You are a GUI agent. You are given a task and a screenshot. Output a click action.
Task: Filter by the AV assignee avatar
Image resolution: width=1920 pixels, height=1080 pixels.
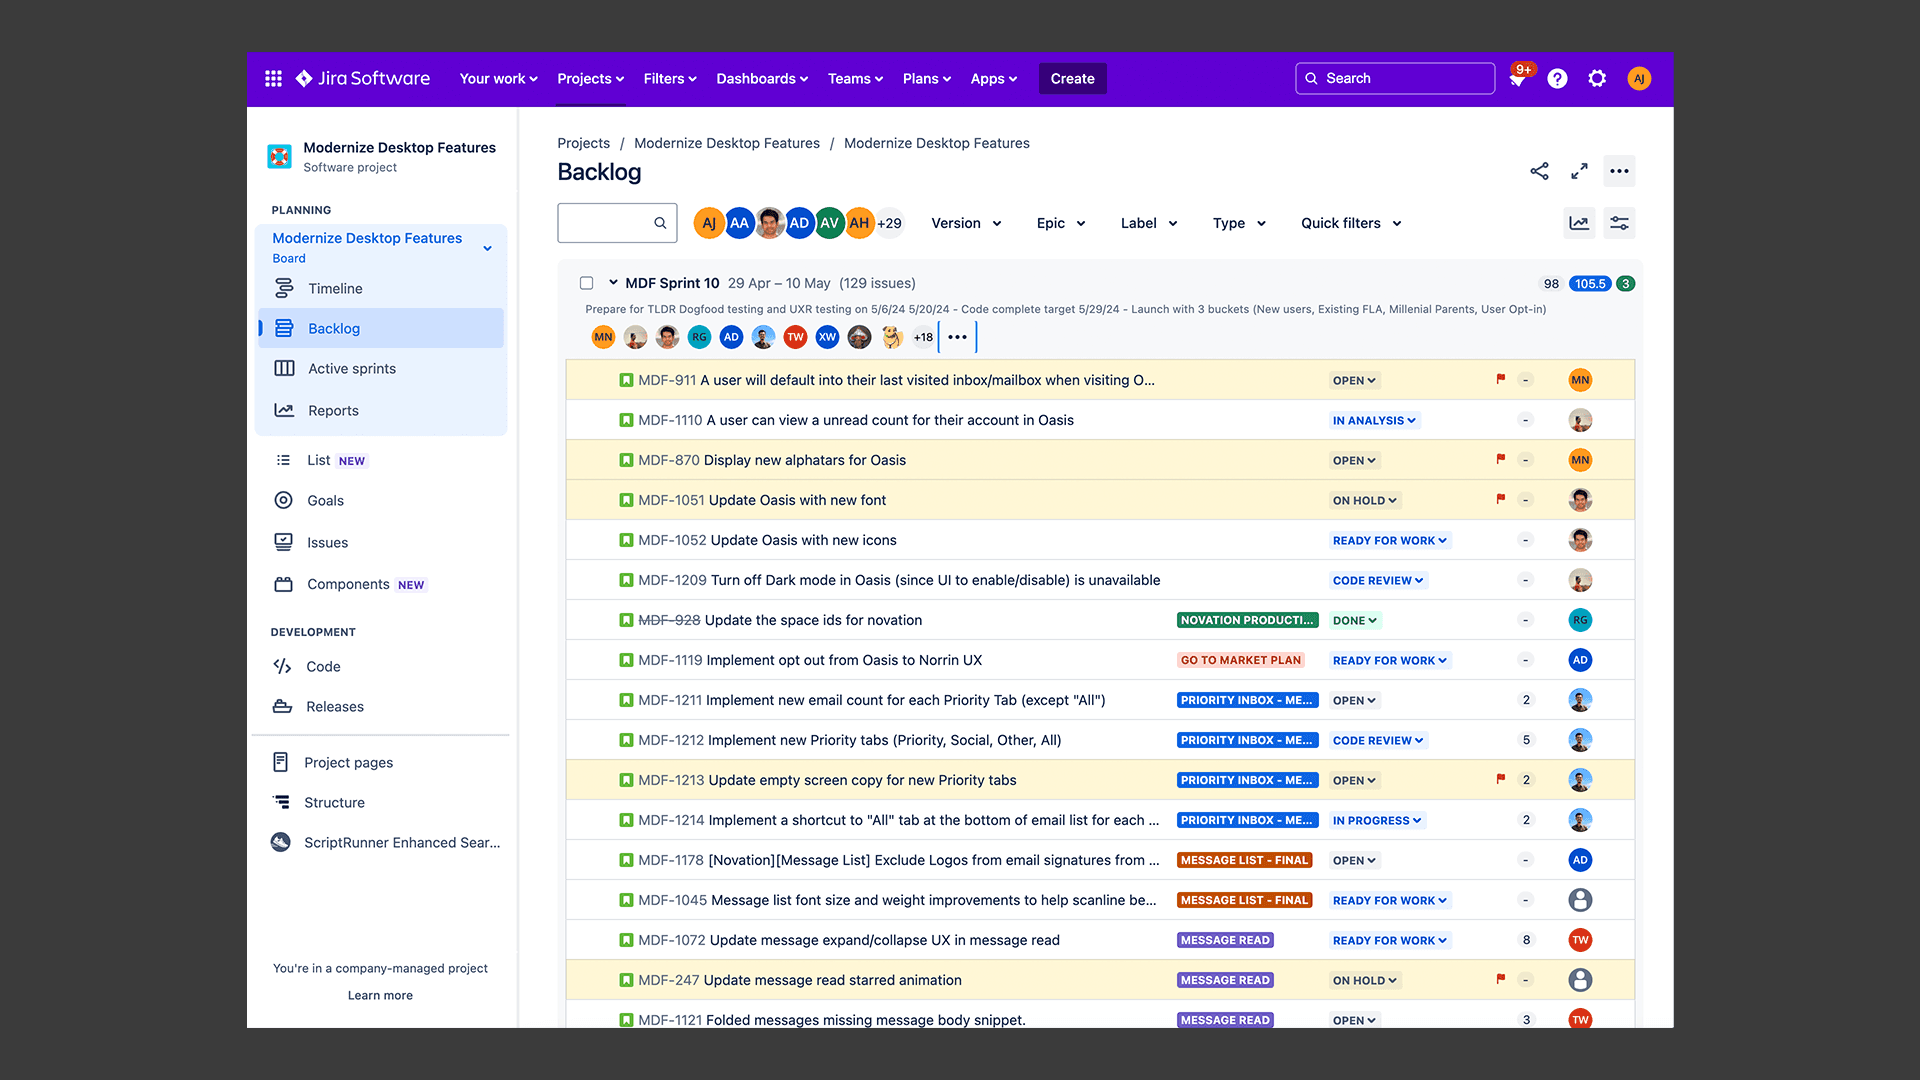[x=829, y=223]
